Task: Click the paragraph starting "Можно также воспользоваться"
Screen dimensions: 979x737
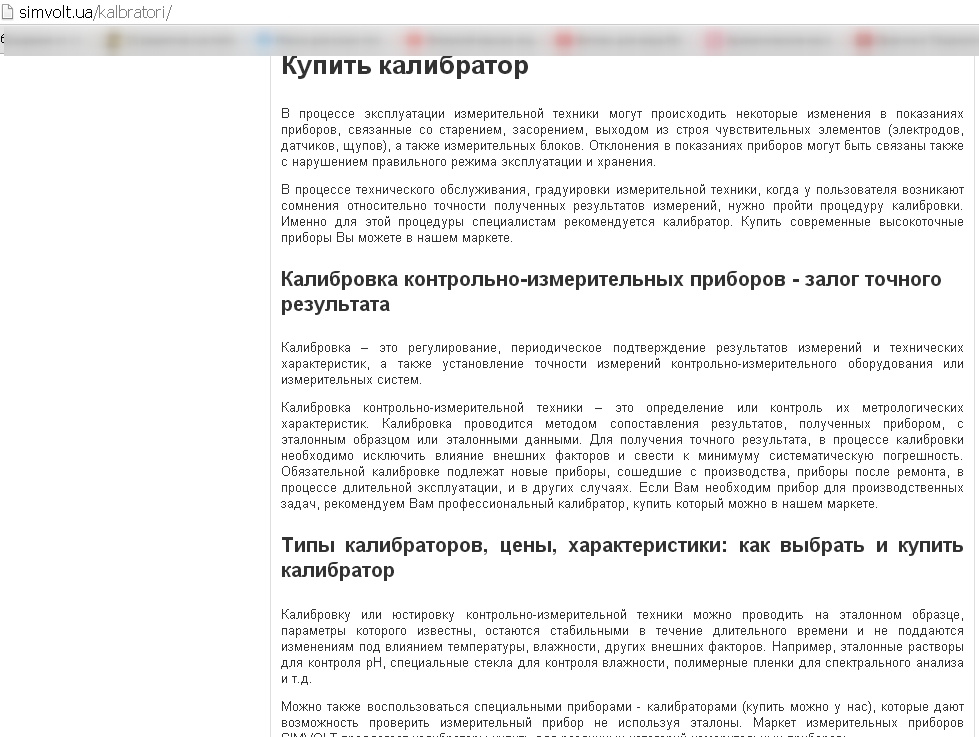Action: click(x=622, y=720)
